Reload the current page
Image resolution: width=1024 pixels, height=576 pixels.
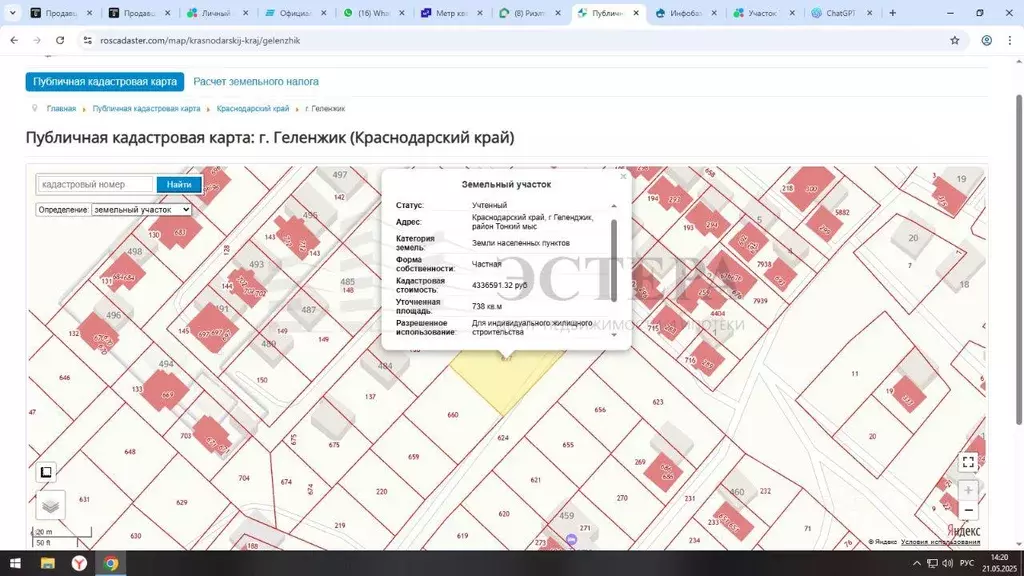59,40
